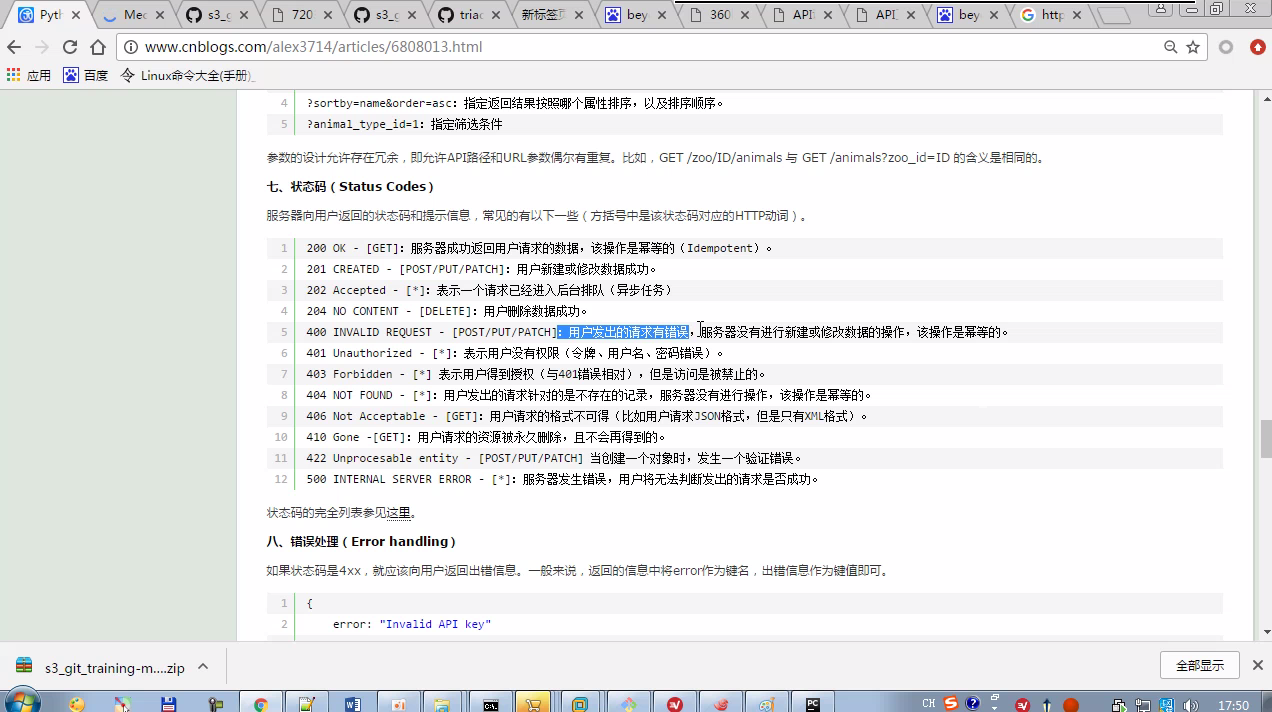
Task: Switch to the Google http tab
Action: (x=1052, y=15)
